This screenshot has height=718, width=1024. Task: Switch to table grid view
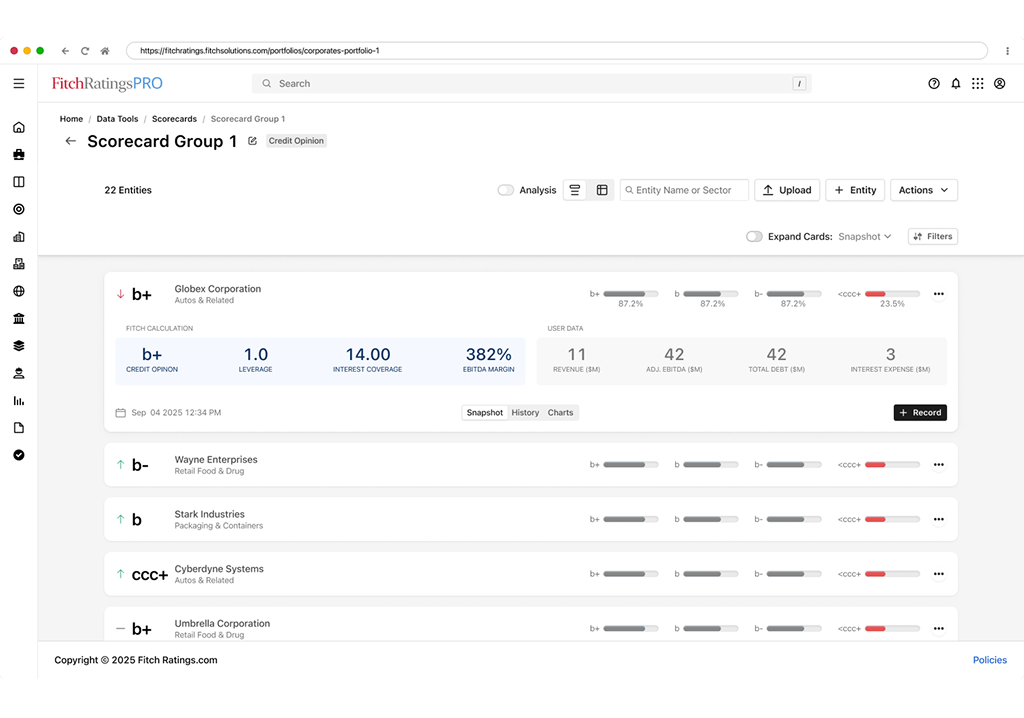coord(602,190)
